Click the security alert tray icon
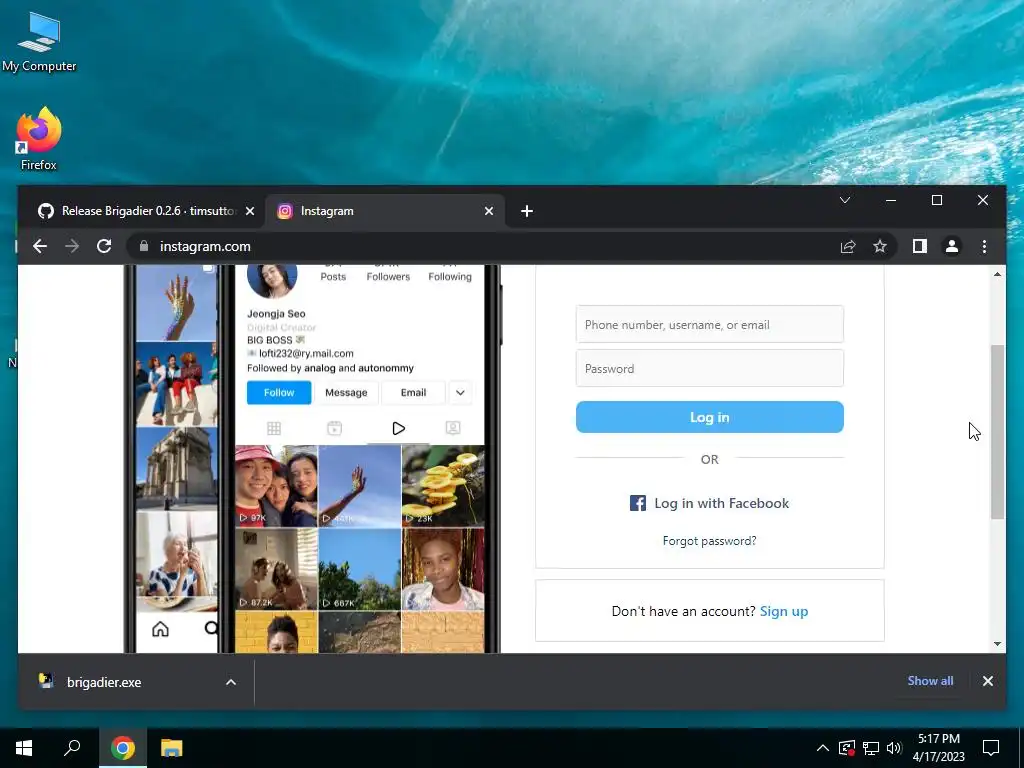The image size is (1024, 768). point(847,748)
